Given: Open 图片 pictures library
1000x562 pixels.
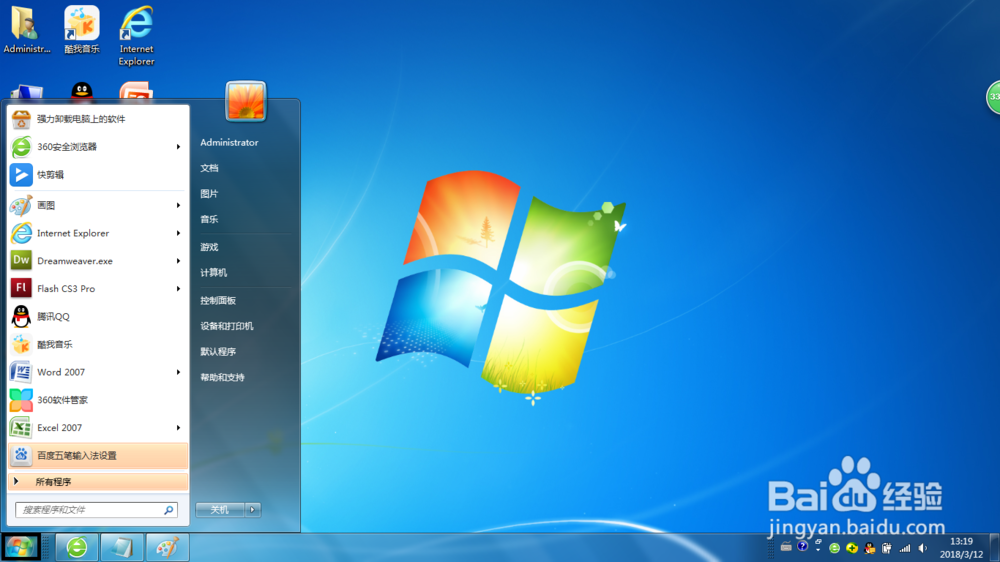Looking at the screenshot, I should [x=210, y=194].
